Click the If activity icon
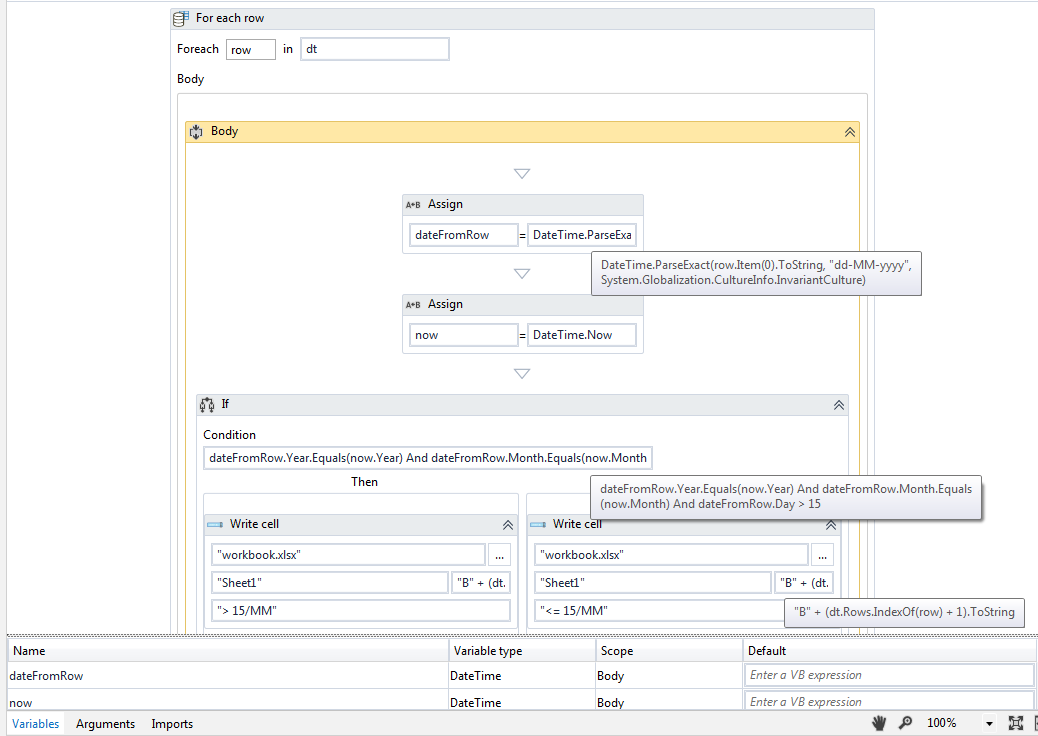Screen dimensions: 1038x736 (x=207, y=404)
